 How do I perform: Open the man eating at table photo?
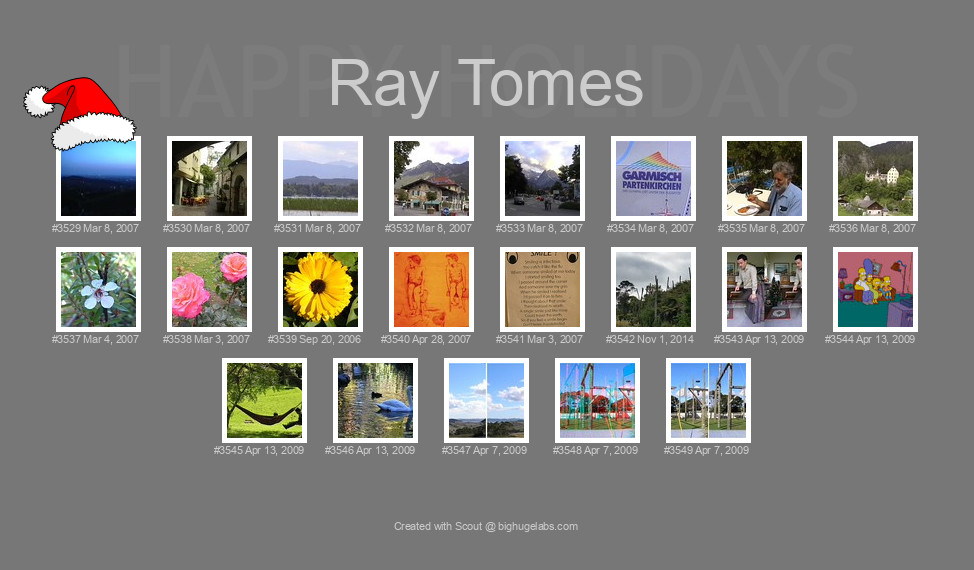coord(764,178)
